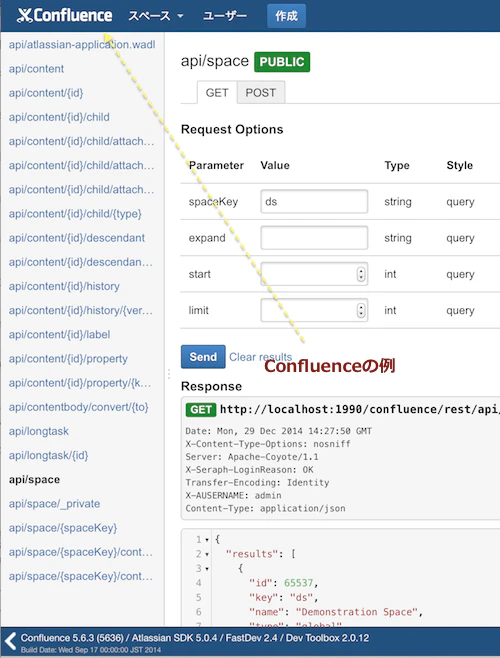The height and width of the screenshot is (658, 500).
Task: Open the api/space/_private resource
Action: 54,504
